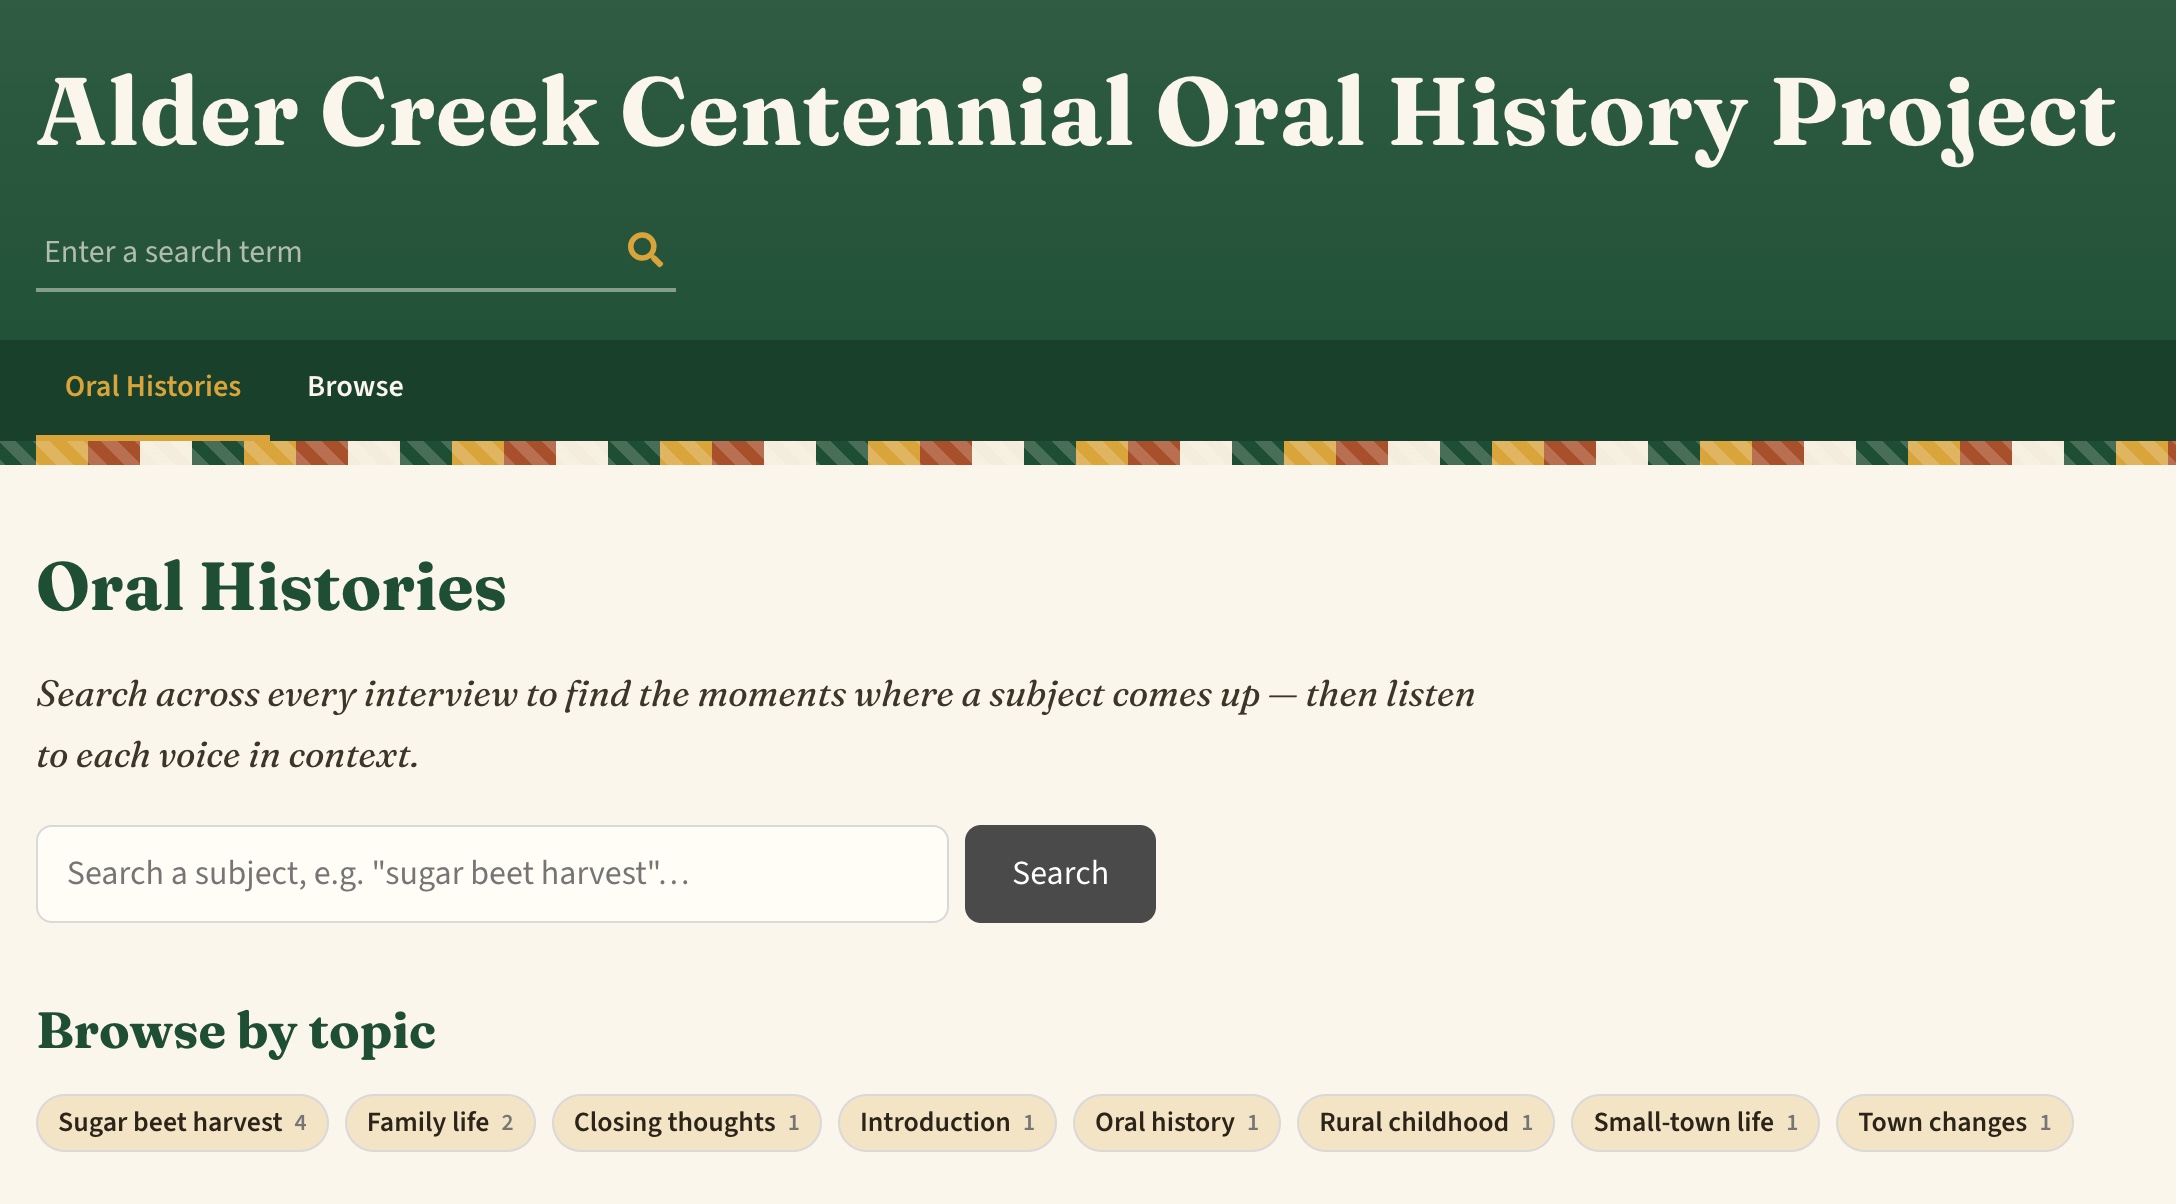Screen dimensions: 2176x1204
Task: Click the italic intro description text
Action: 756,724
